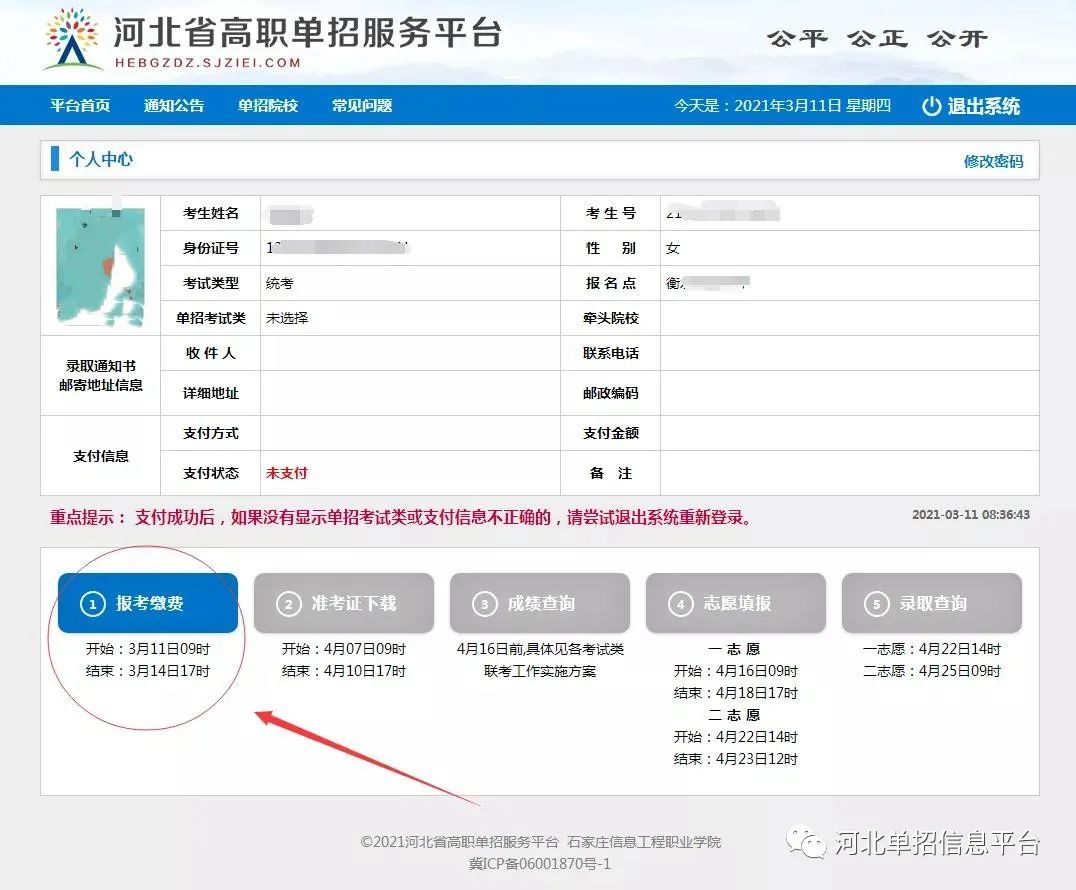Click the power icon beside 退出系统
Image resolution: width=1076 pixels, height=890 pixels.
tap(931, 106)
